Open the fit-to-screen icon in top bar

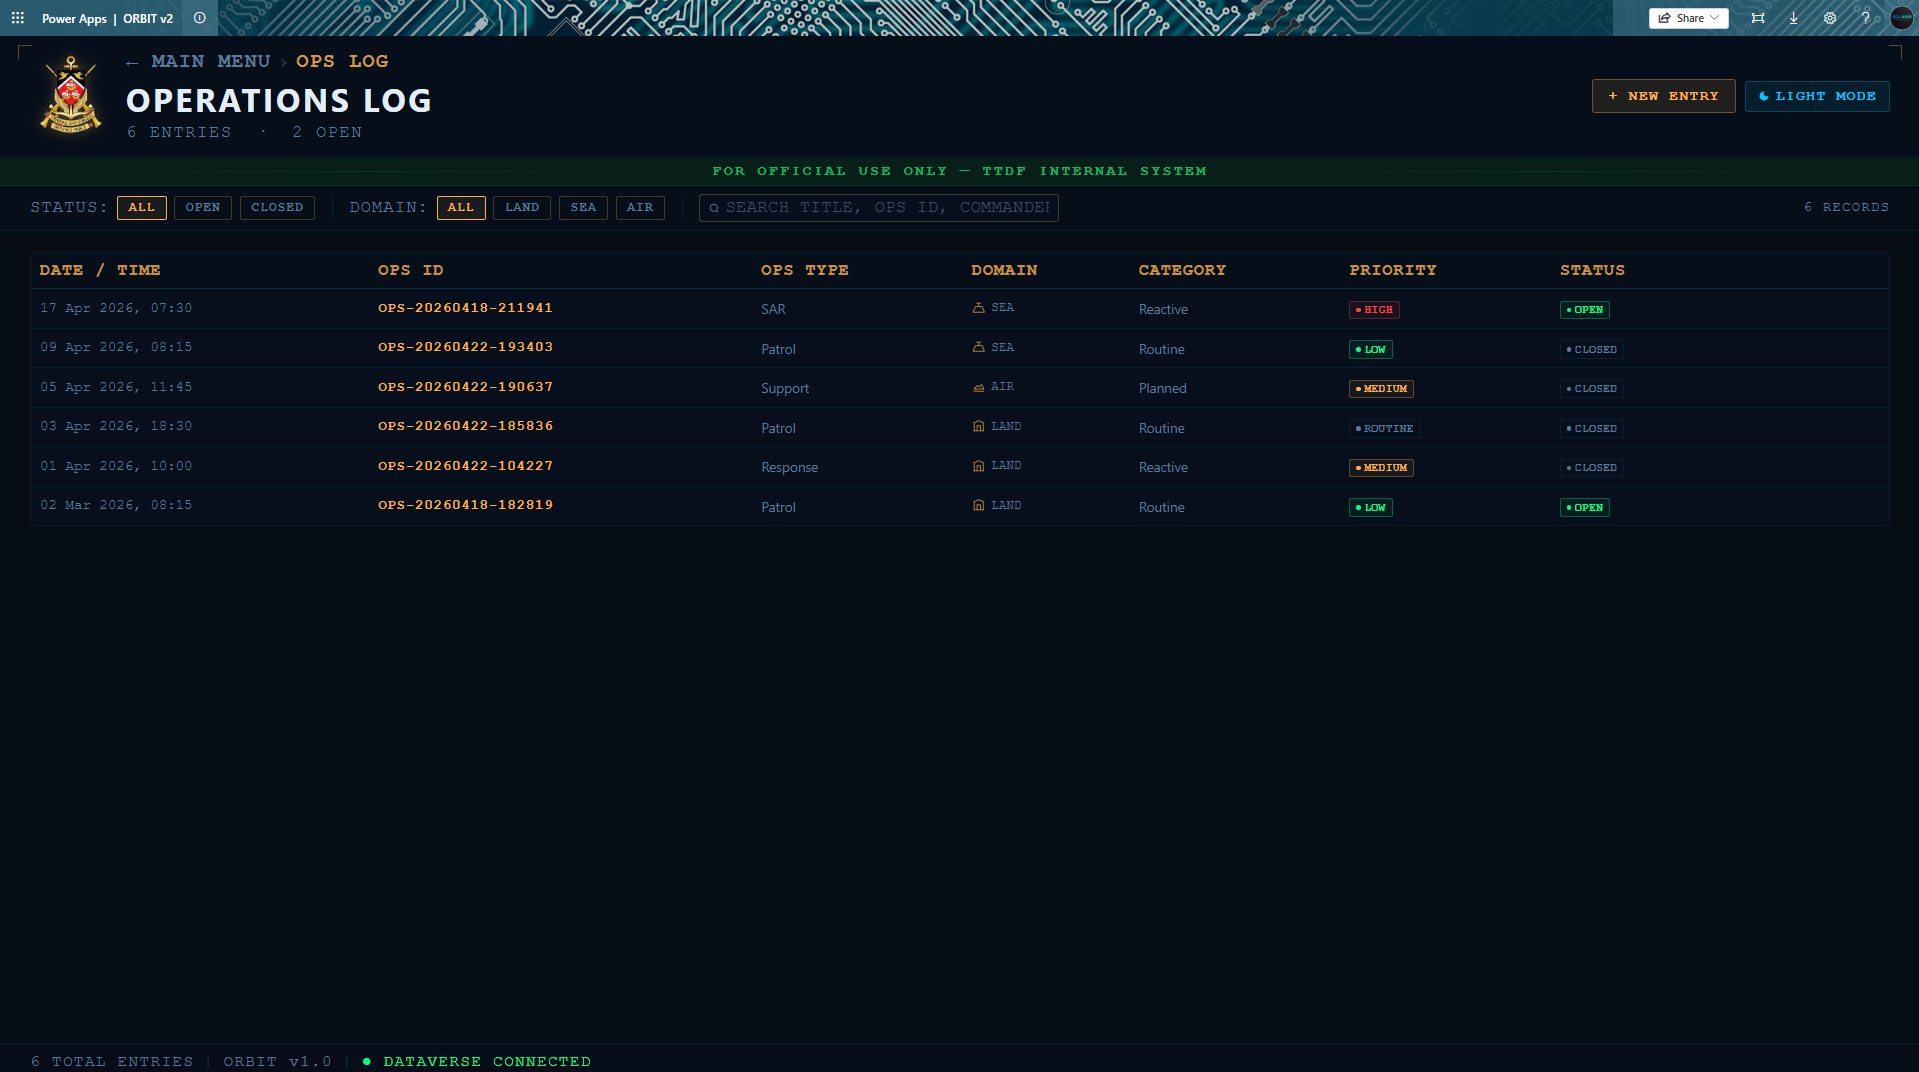pos(1758,18)
